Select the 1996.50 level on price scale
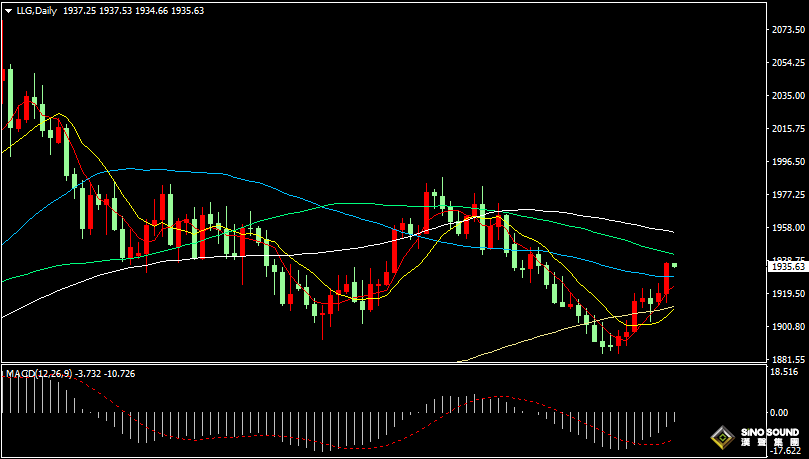Screen dimensions: 809x459 787,162
